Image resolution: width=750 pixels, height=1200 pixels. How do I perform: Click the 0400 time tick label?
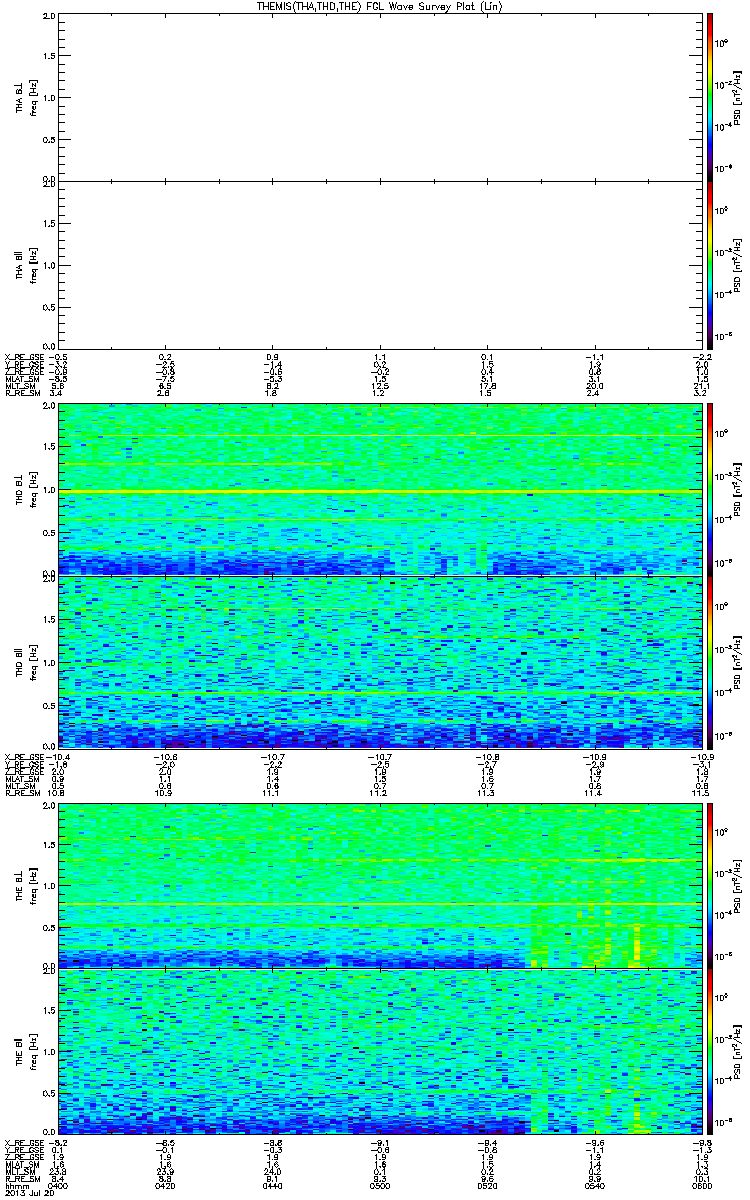60,1185
